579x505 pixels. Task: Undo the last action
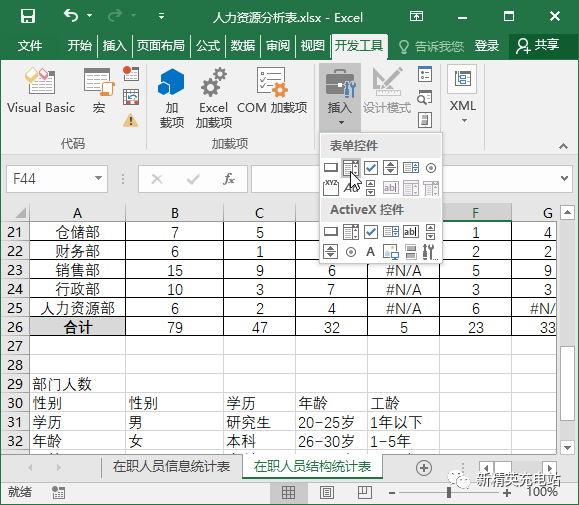pos(71,16)
